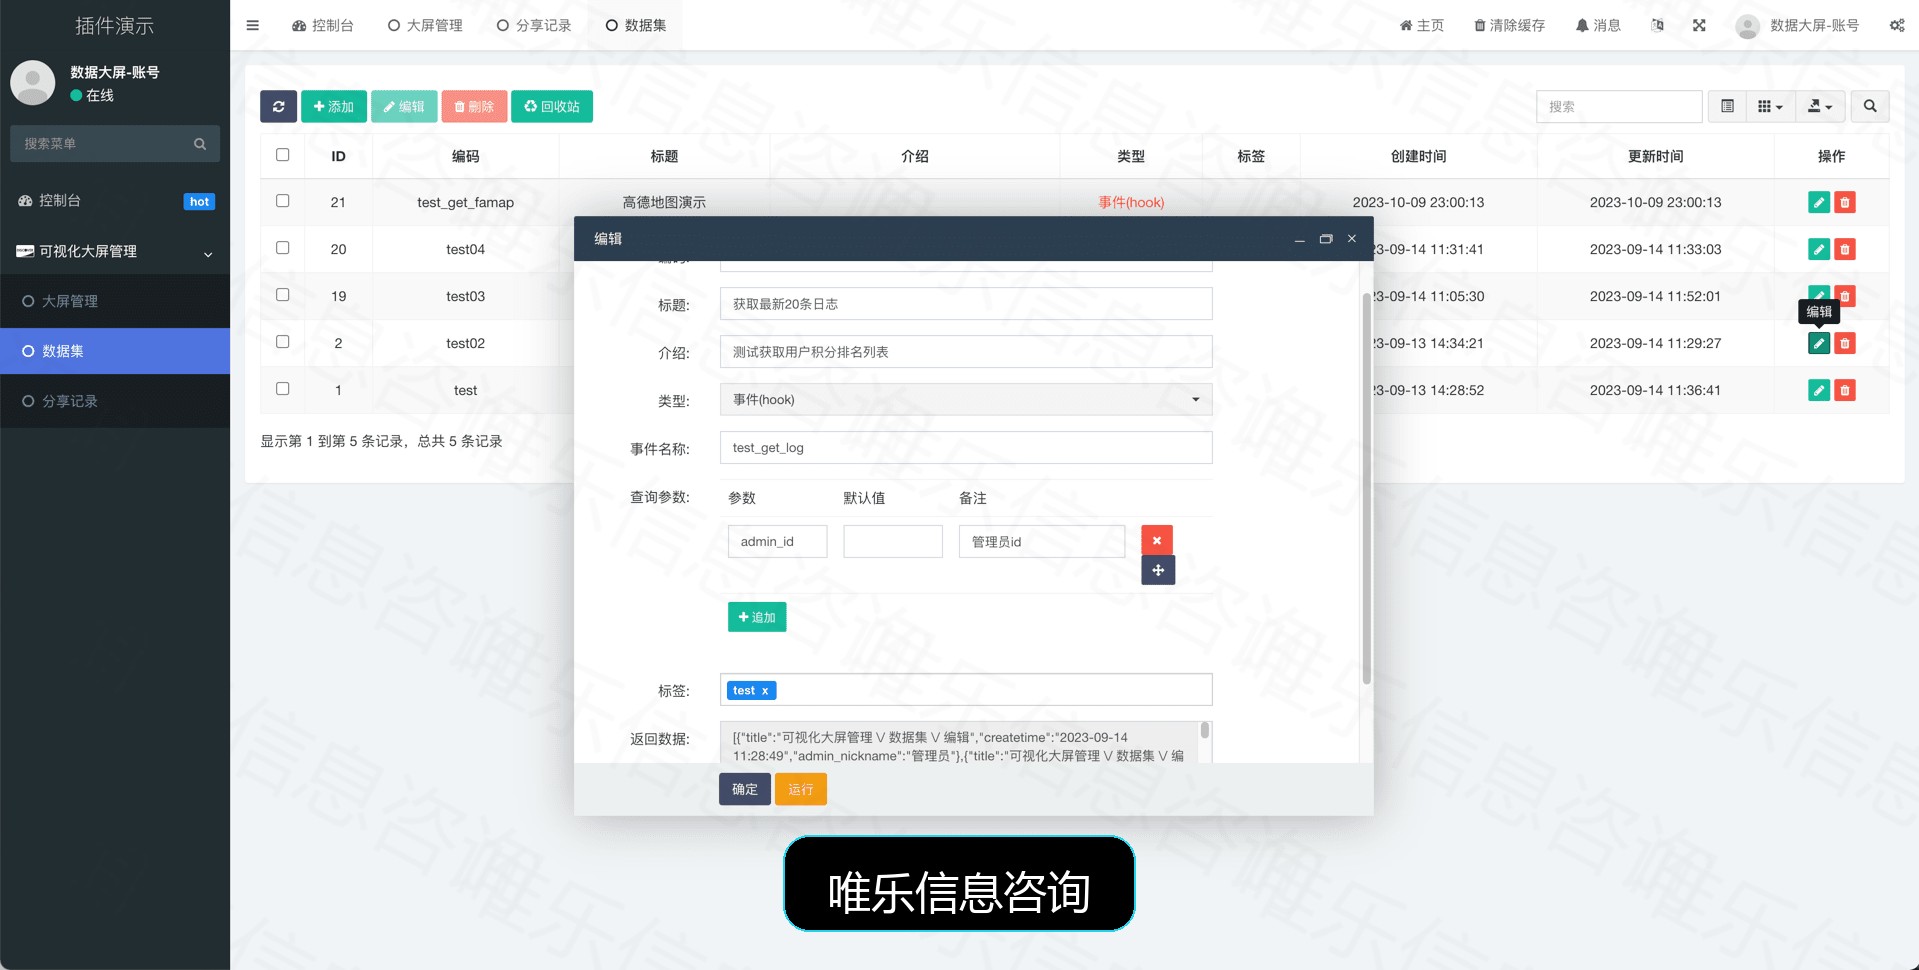Click the orange 运行 button

[x=801, y=789]
